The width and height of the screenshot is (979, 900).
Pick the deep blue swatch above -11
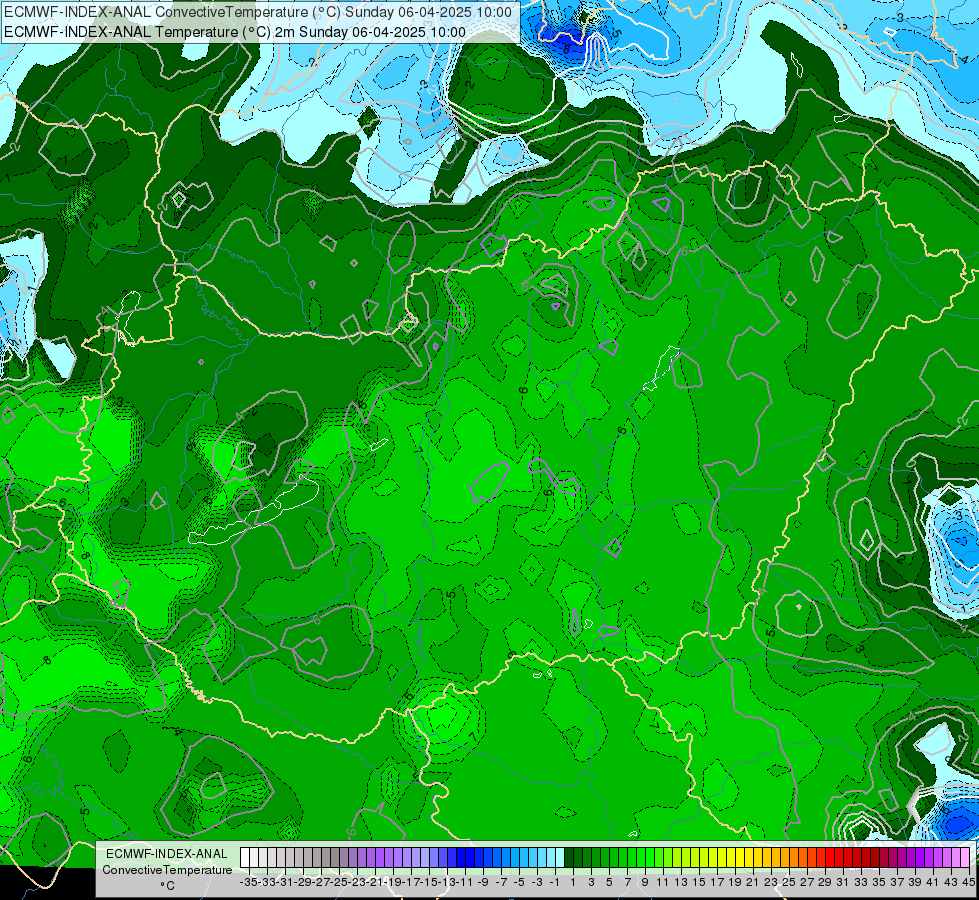click(460, 858)
